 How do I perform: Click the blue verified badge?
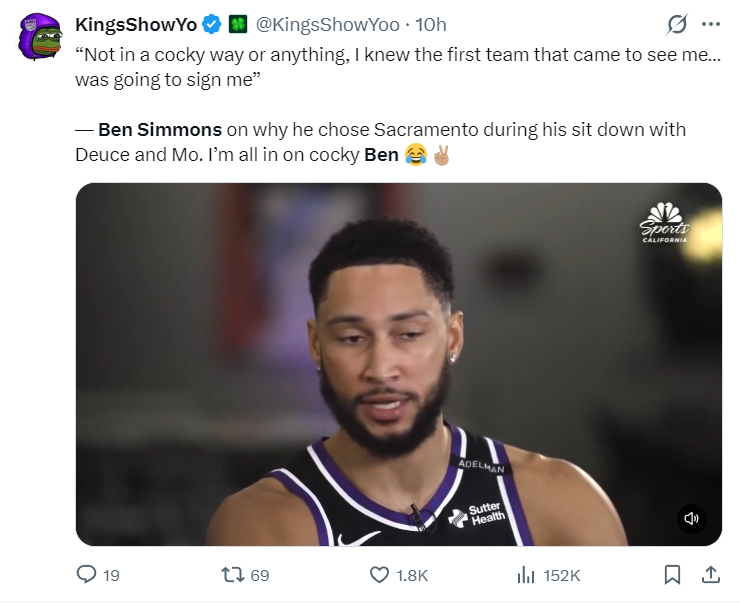[x=212, y=25]
